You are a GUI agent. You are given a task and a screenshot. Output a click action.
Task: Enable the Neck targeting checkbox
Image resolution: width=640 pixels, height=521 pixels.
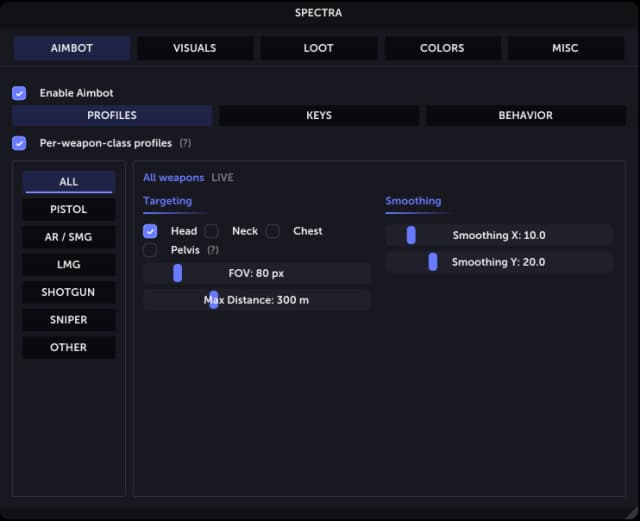click(x=211, y=231)
